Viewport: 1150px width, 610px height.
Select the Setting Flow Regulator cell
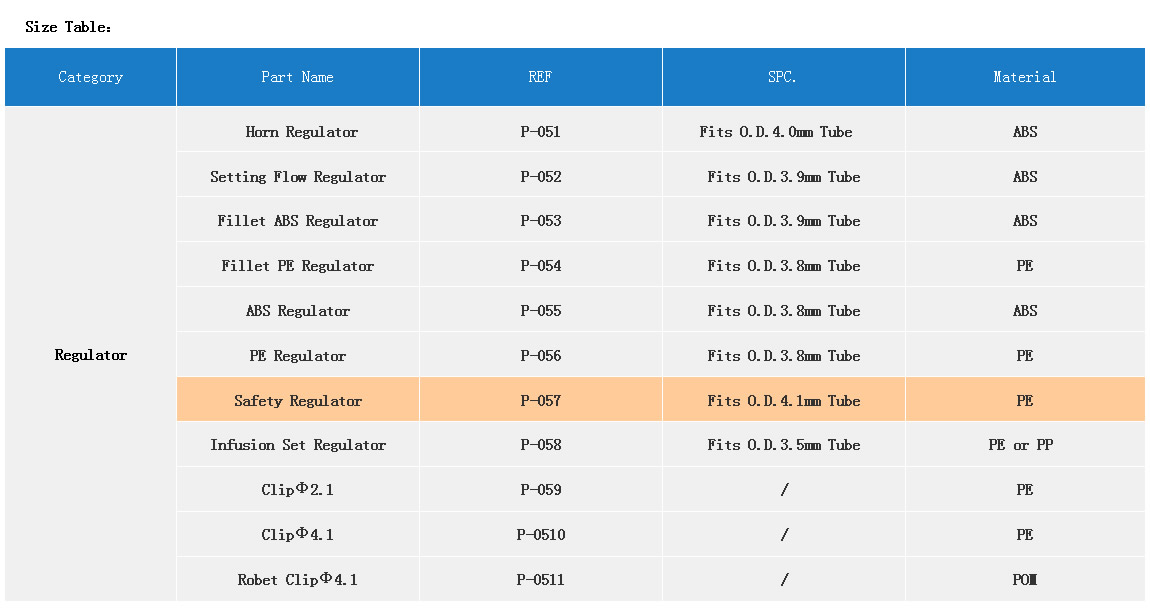[297, 177]
